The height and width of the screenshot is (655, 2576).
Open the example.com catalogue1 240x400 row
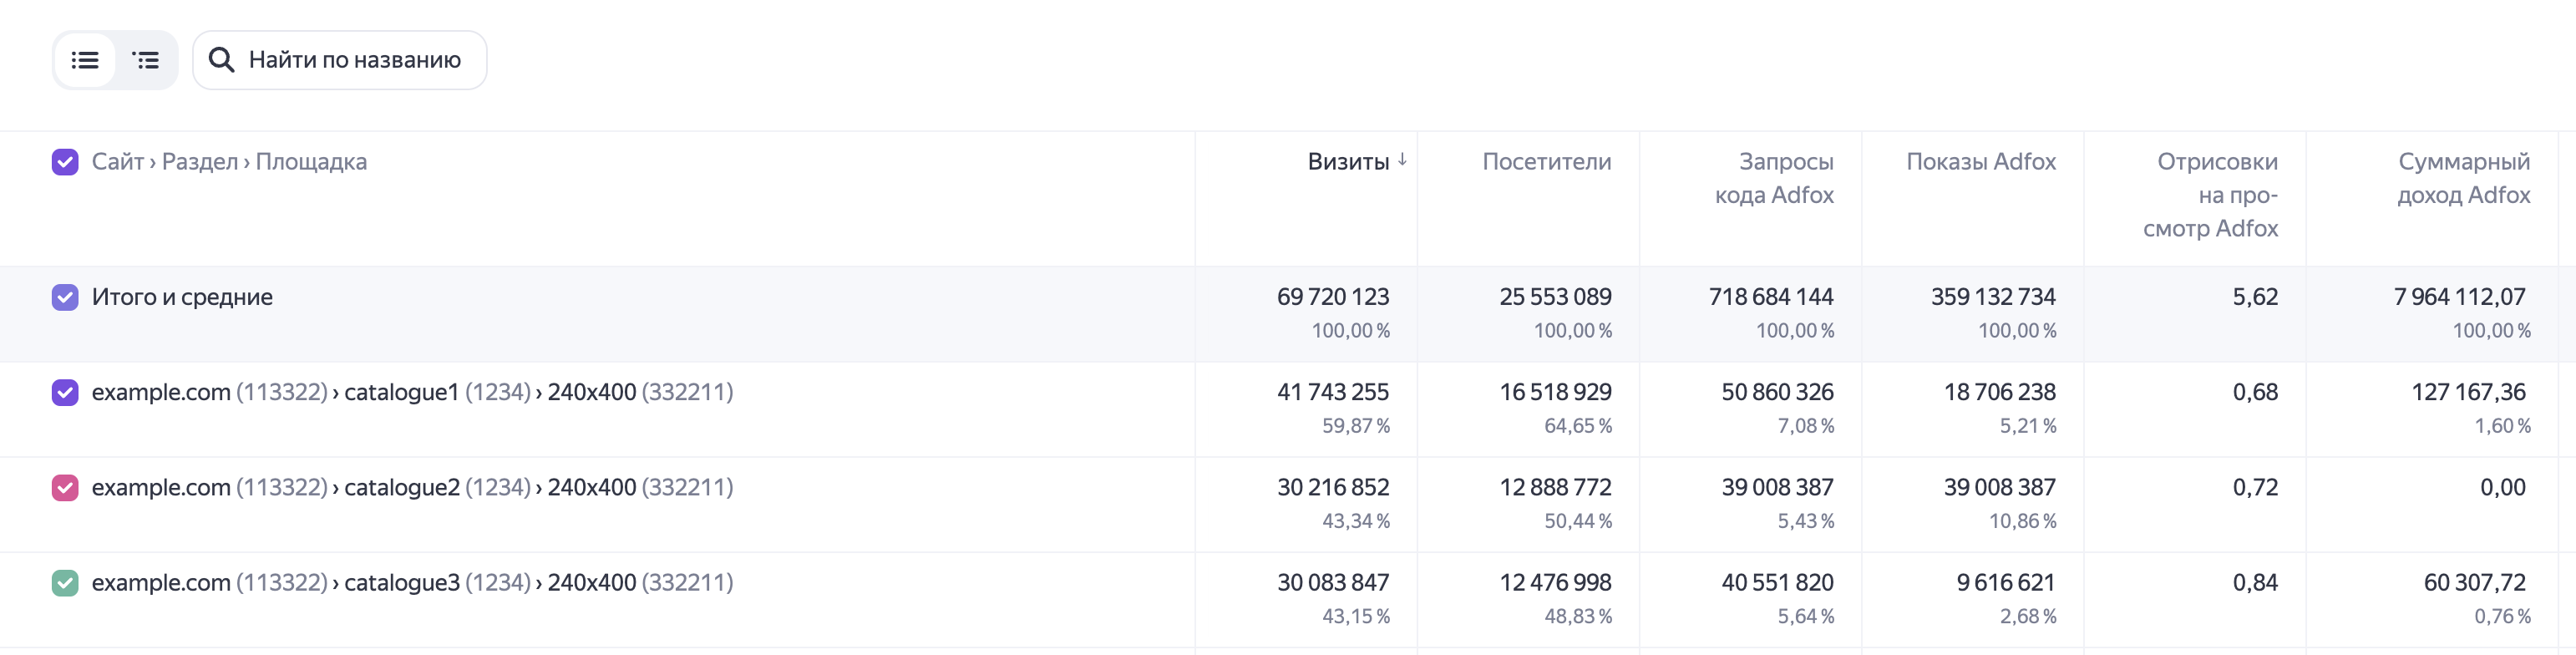[412, 392]
